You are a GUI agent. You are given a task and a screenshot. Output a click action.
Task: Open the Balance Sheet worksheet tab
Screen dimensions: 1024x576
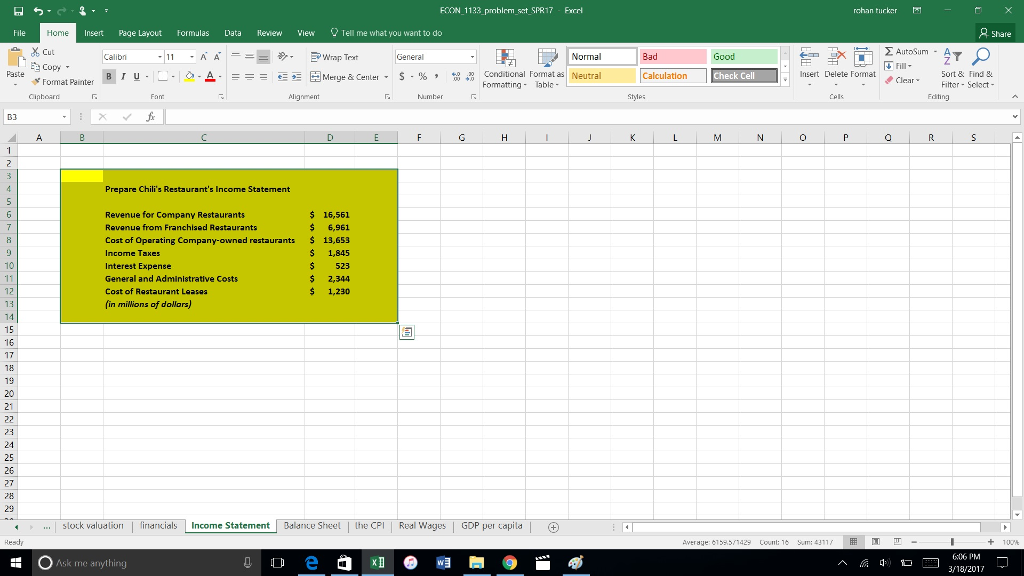pyautogui.click(x=314, y=524)
